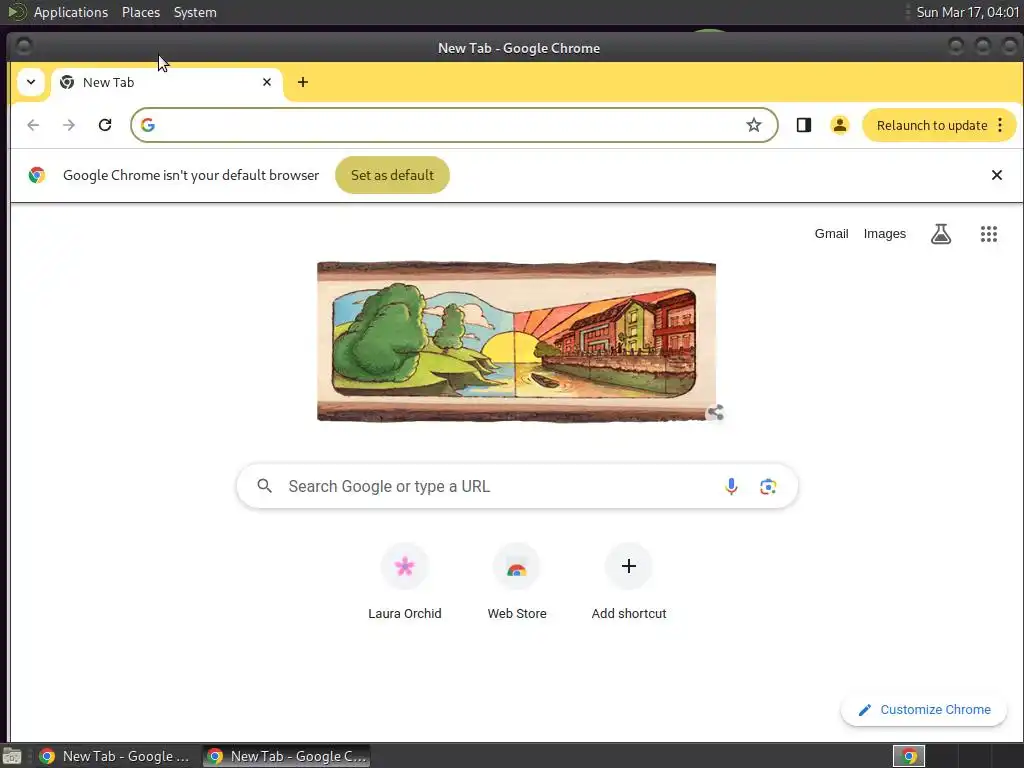Open the window menu in the title bar
This screenshot has height=768, width=1024.
point(24,46)
